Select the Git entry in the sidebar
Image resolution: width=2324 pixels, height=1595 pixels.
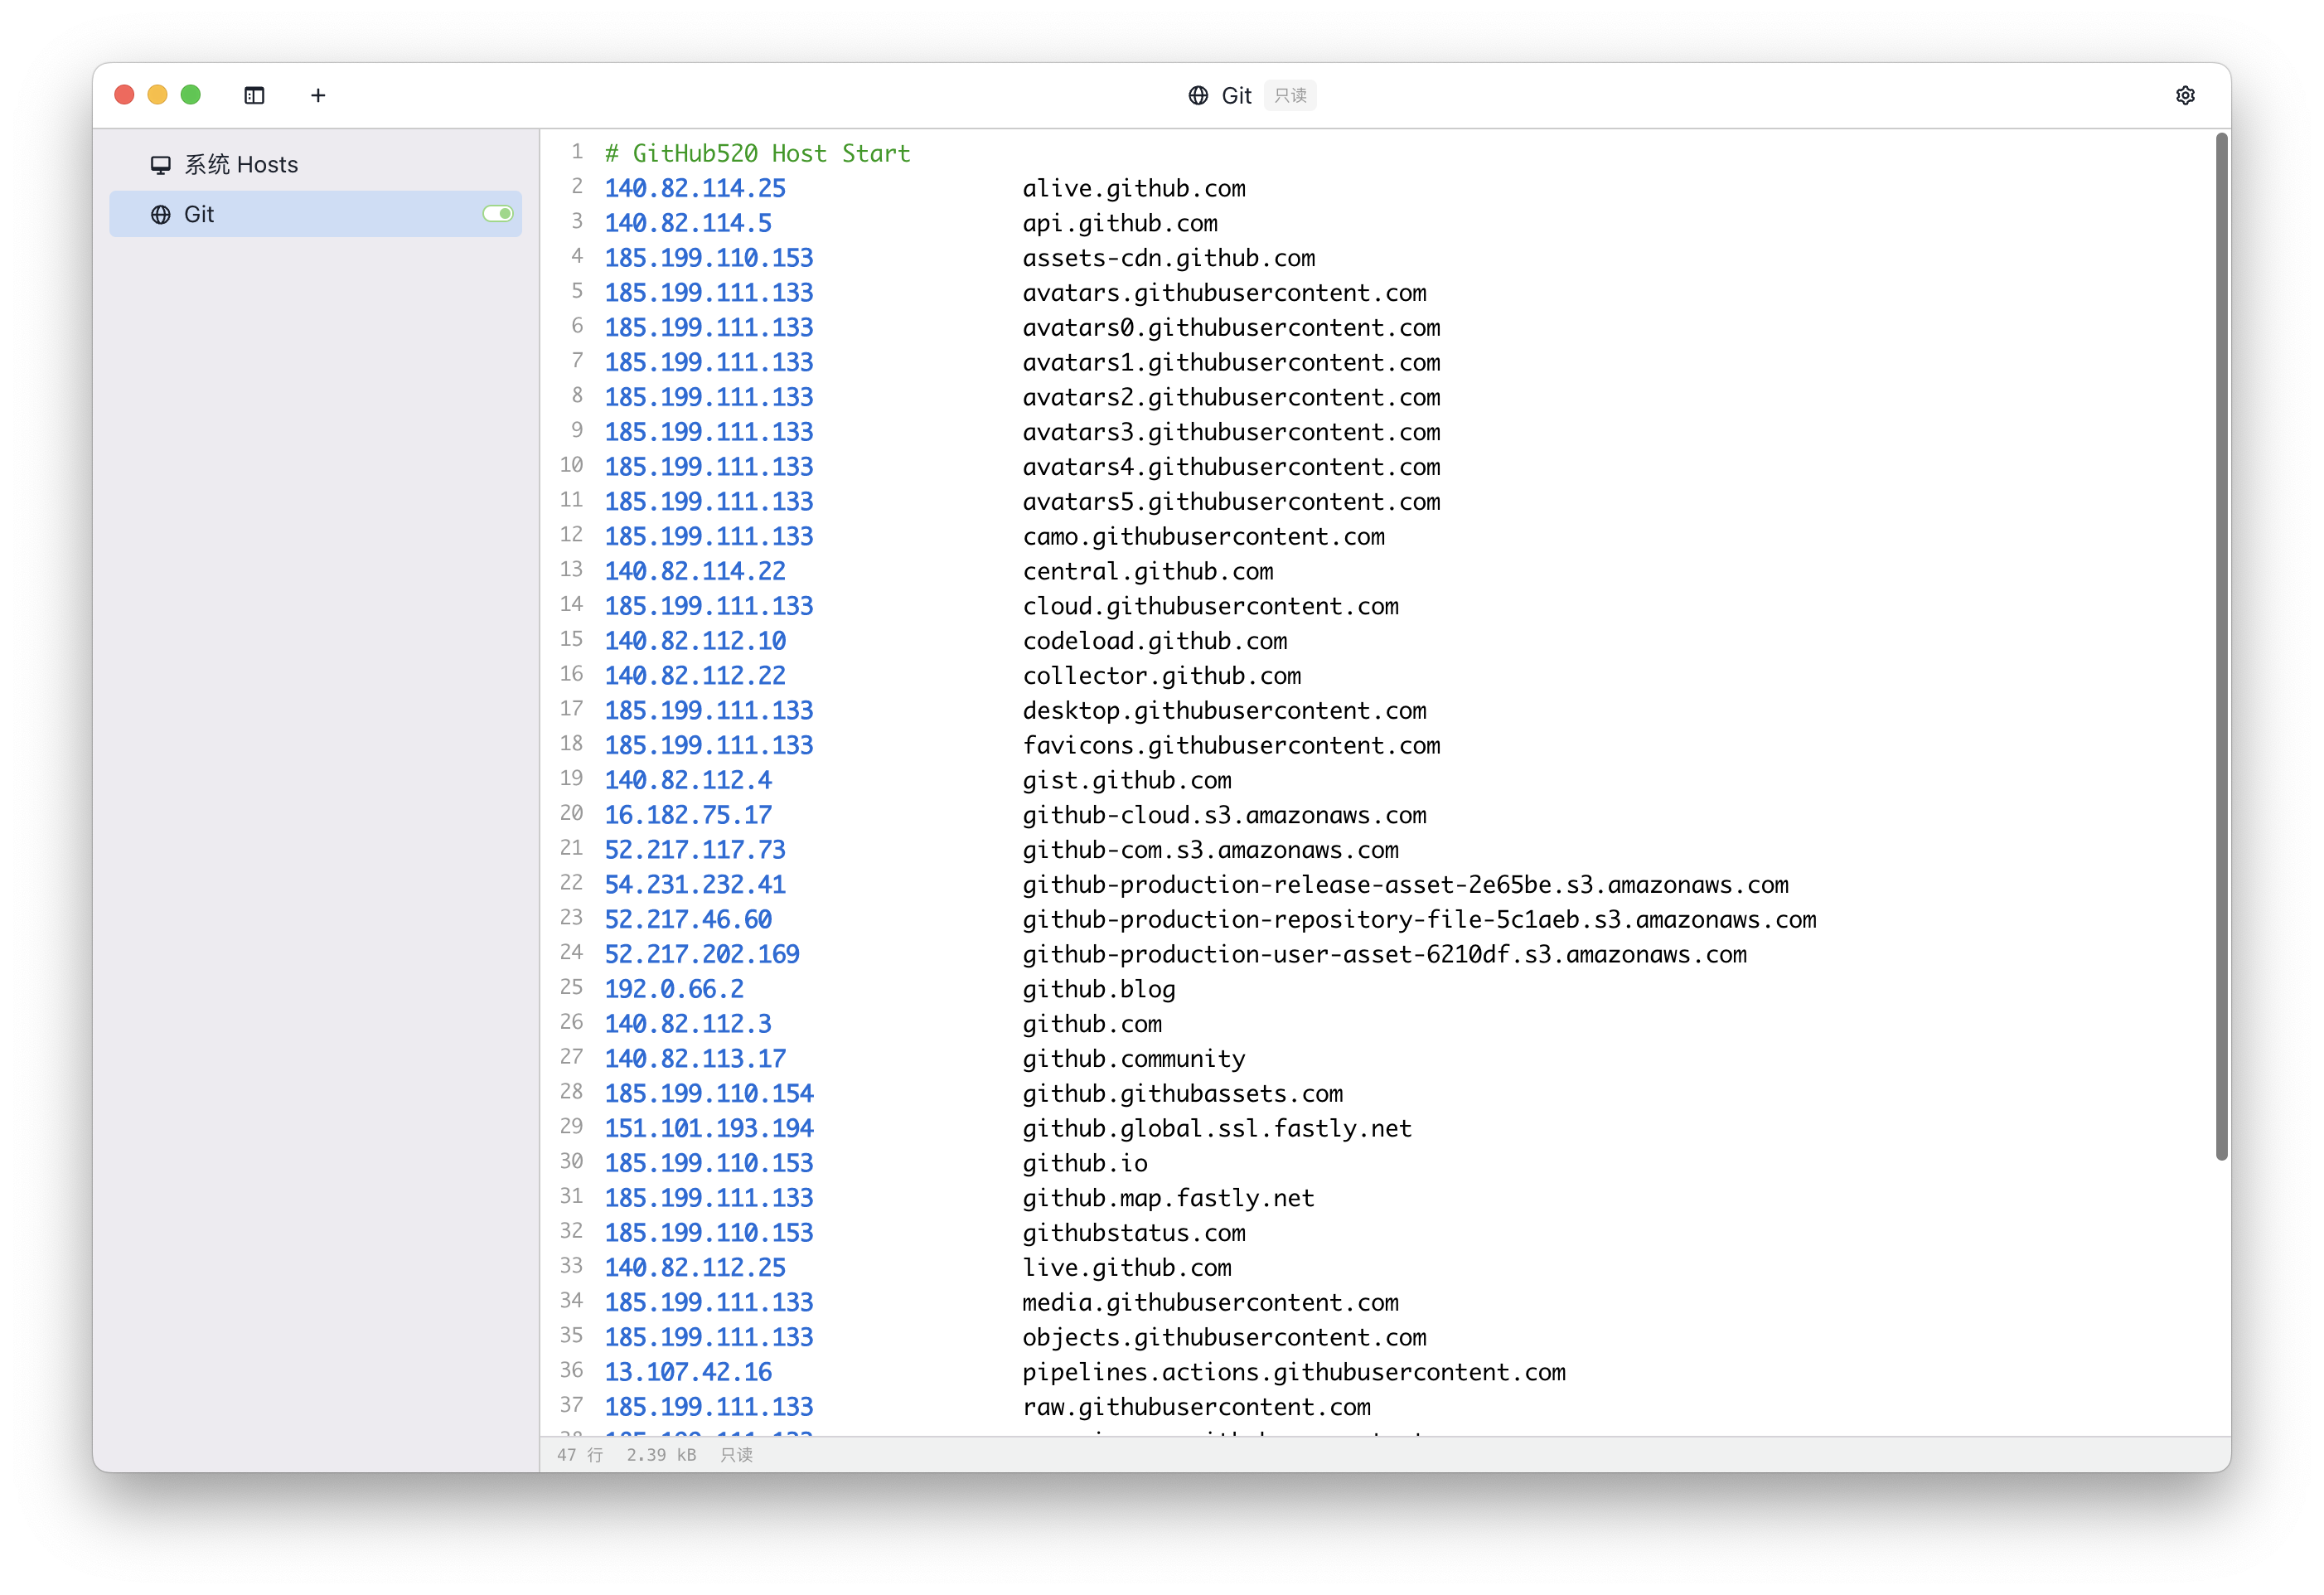300,215
